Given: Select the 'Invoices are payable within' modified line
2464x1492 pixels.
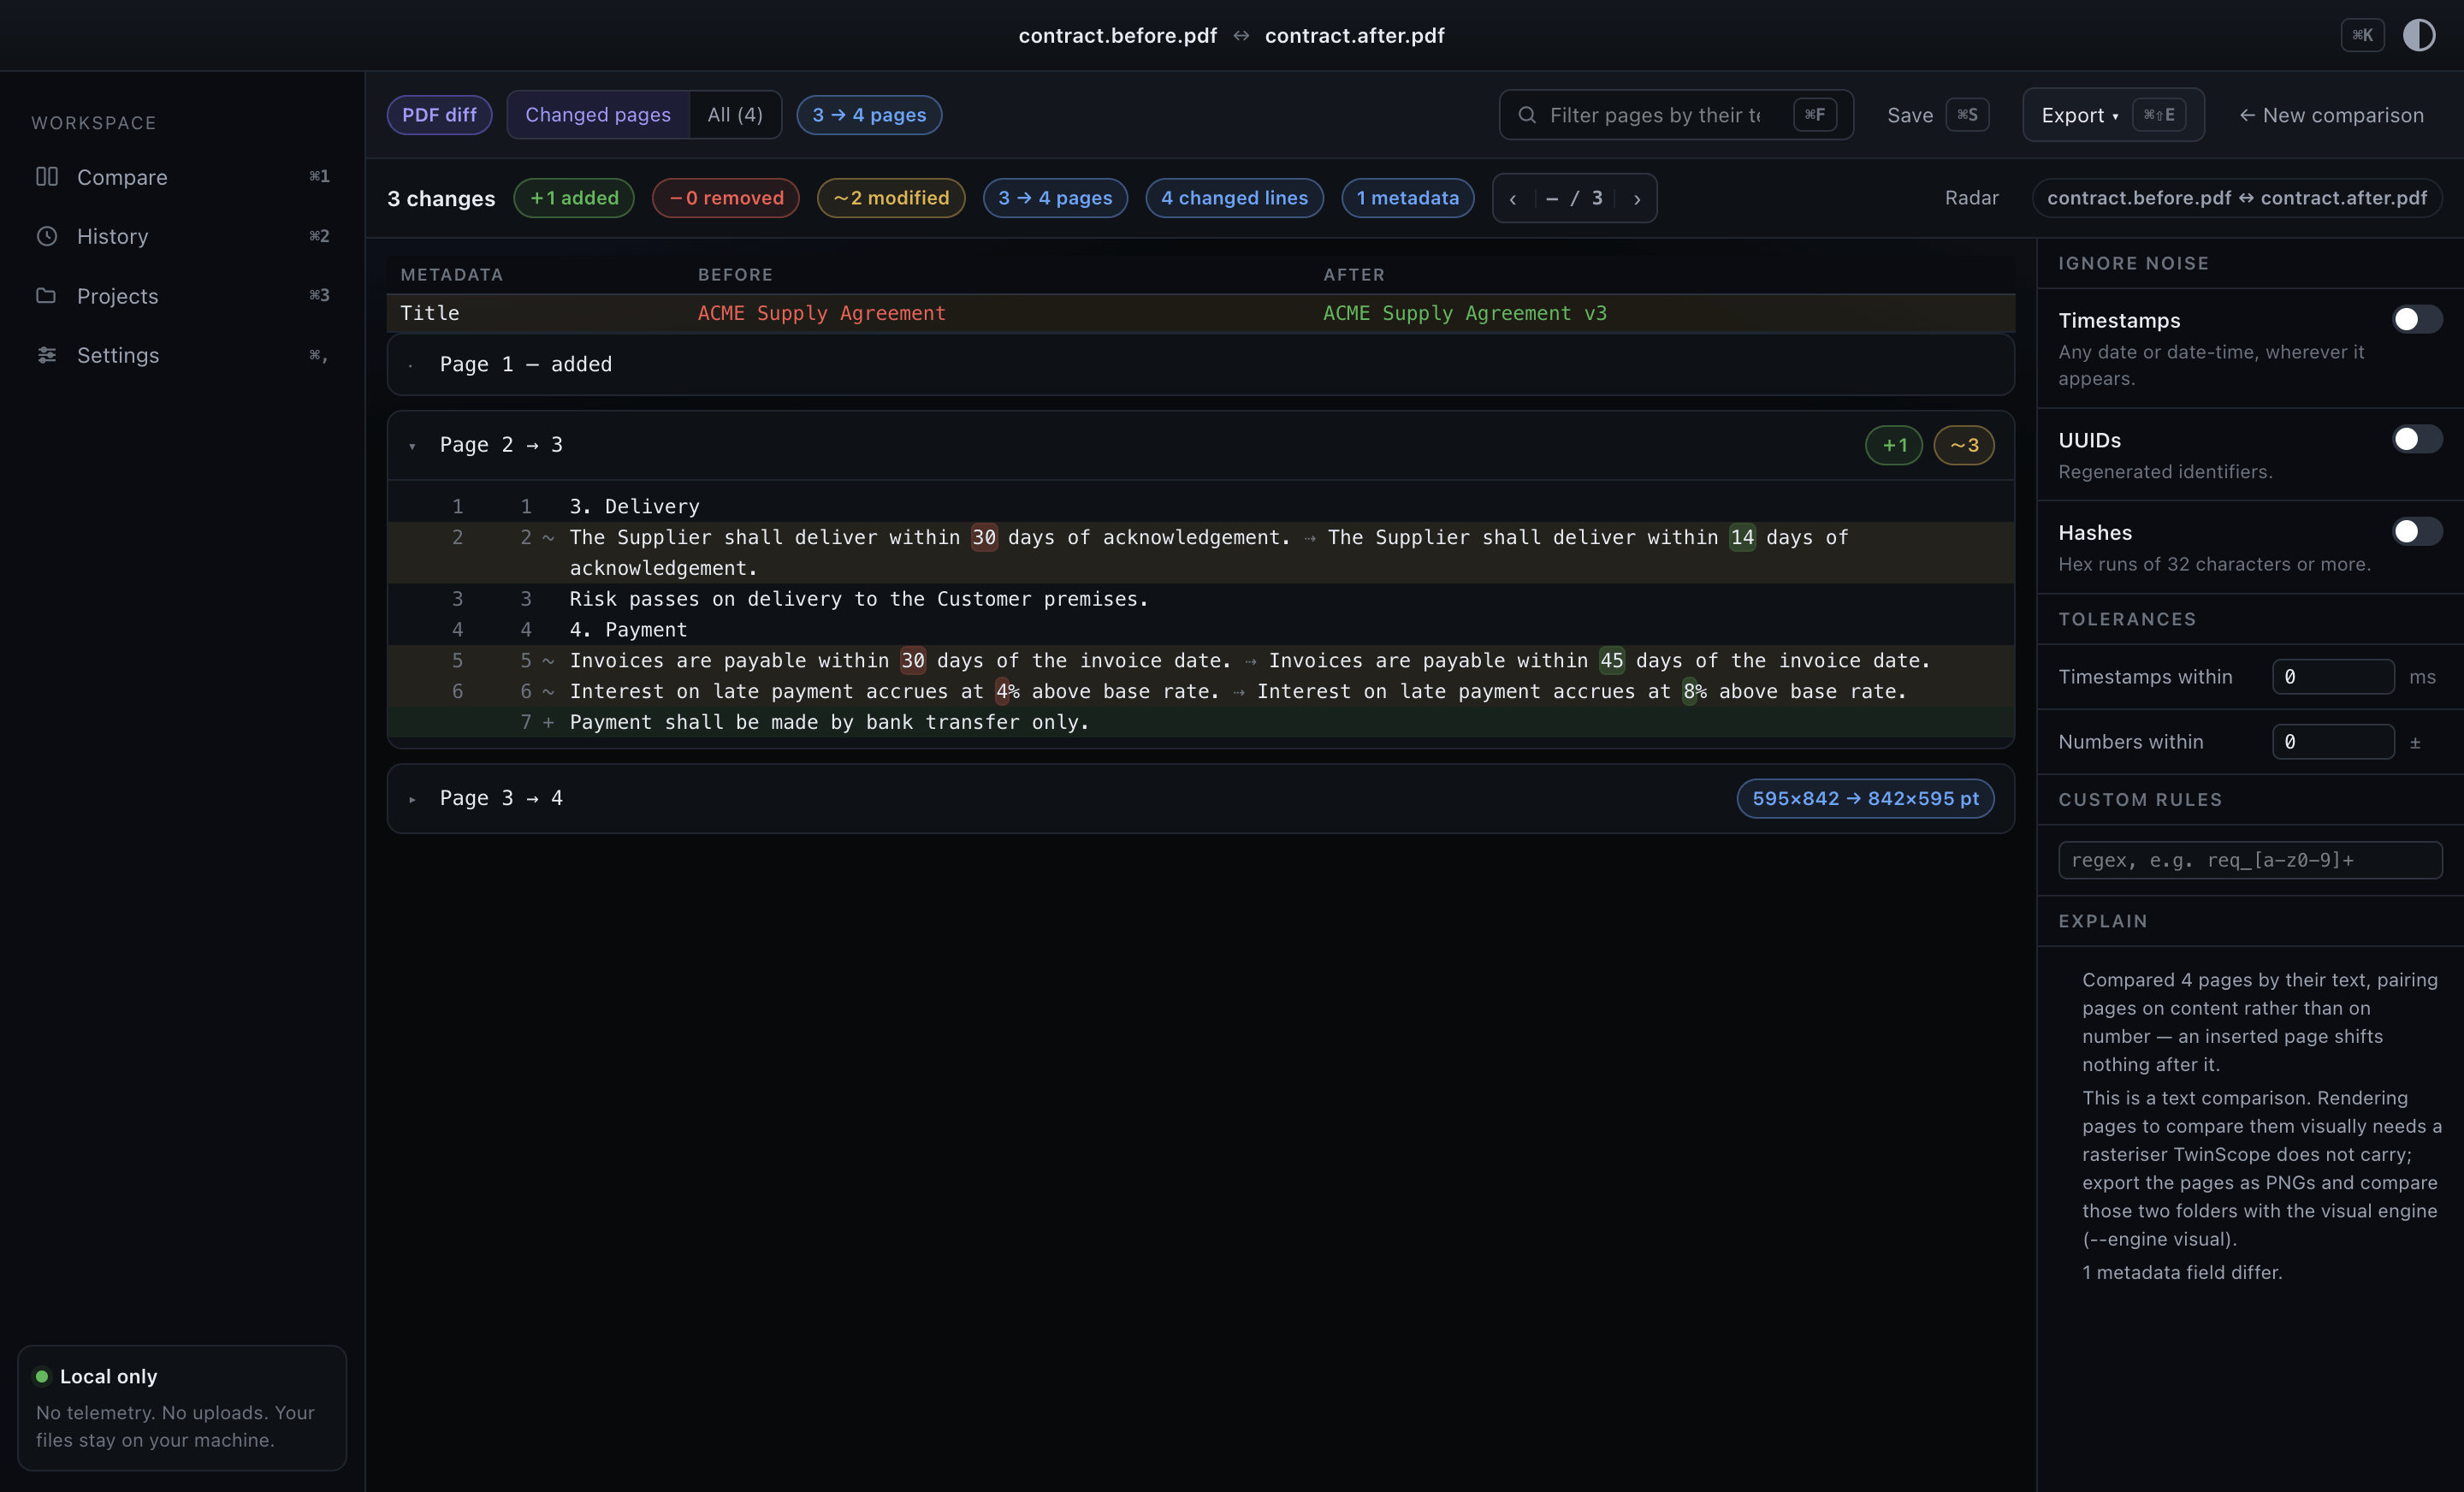Looking at the screenshot, I should click(1200, 661).
